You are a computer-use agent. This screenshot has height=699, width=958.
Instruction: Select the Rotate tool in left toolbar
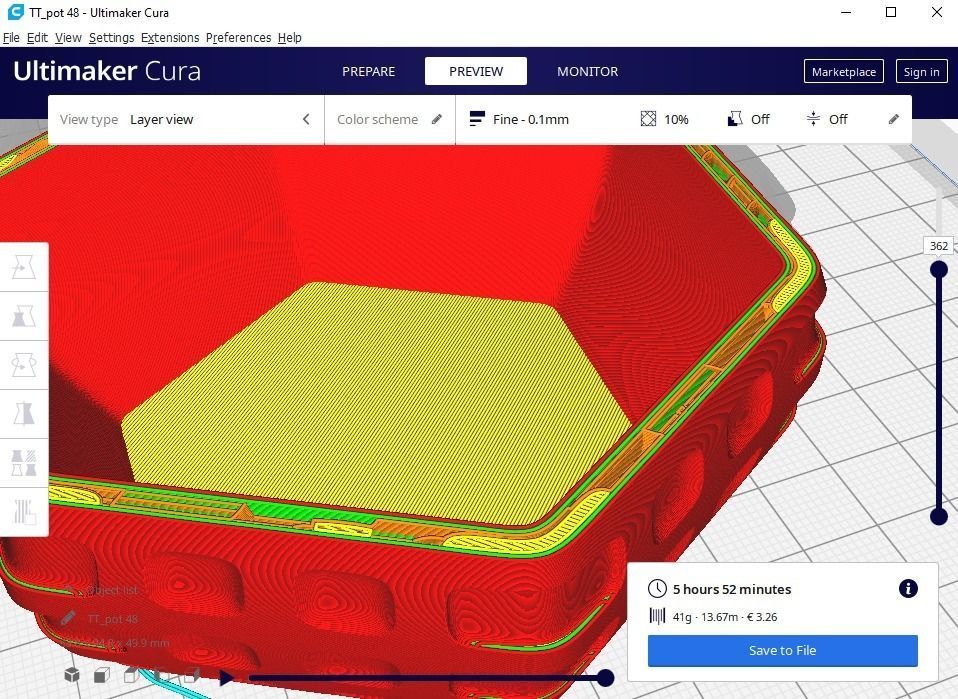[24, 365]
